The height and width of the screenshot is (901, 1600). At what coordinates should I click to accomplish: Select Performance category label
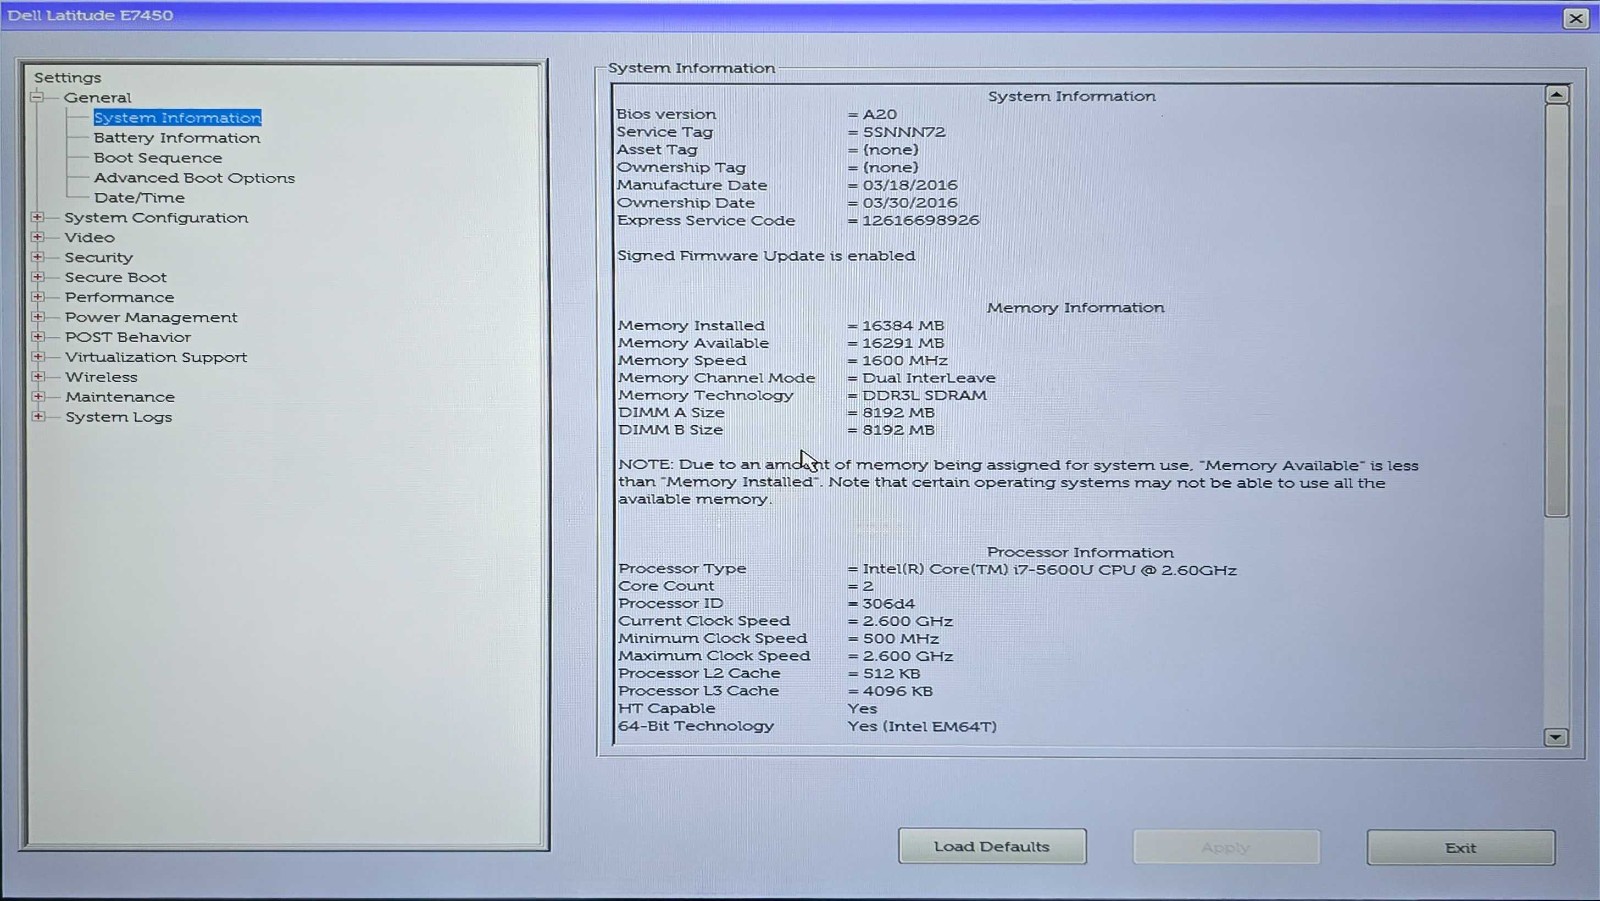119,298
